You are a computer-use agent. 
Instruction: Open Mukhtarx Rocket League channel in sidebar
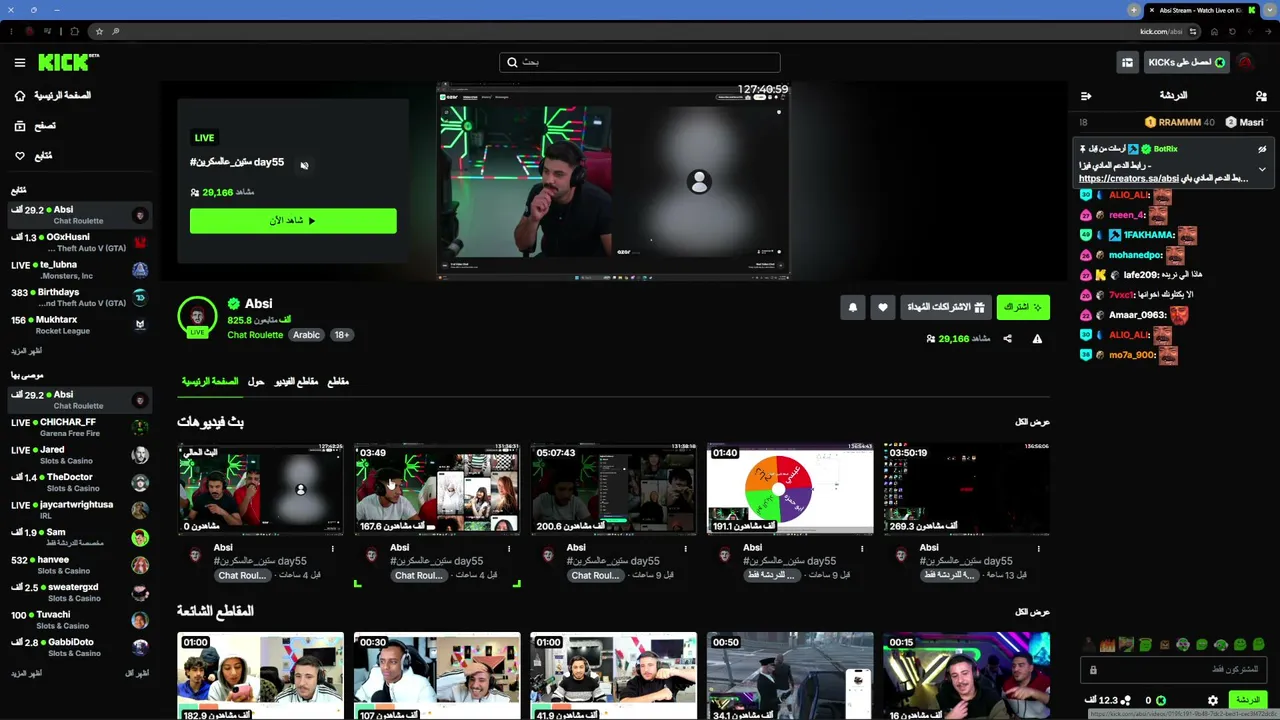[x=80, y=325]
